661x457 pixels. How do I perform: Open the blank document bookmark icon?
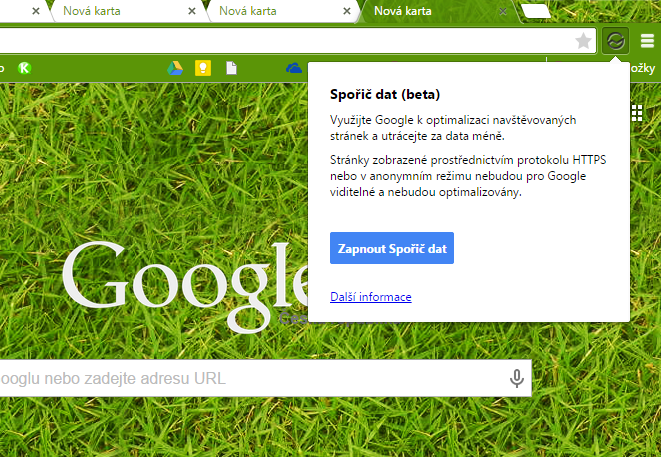click(x=231, y=68)
